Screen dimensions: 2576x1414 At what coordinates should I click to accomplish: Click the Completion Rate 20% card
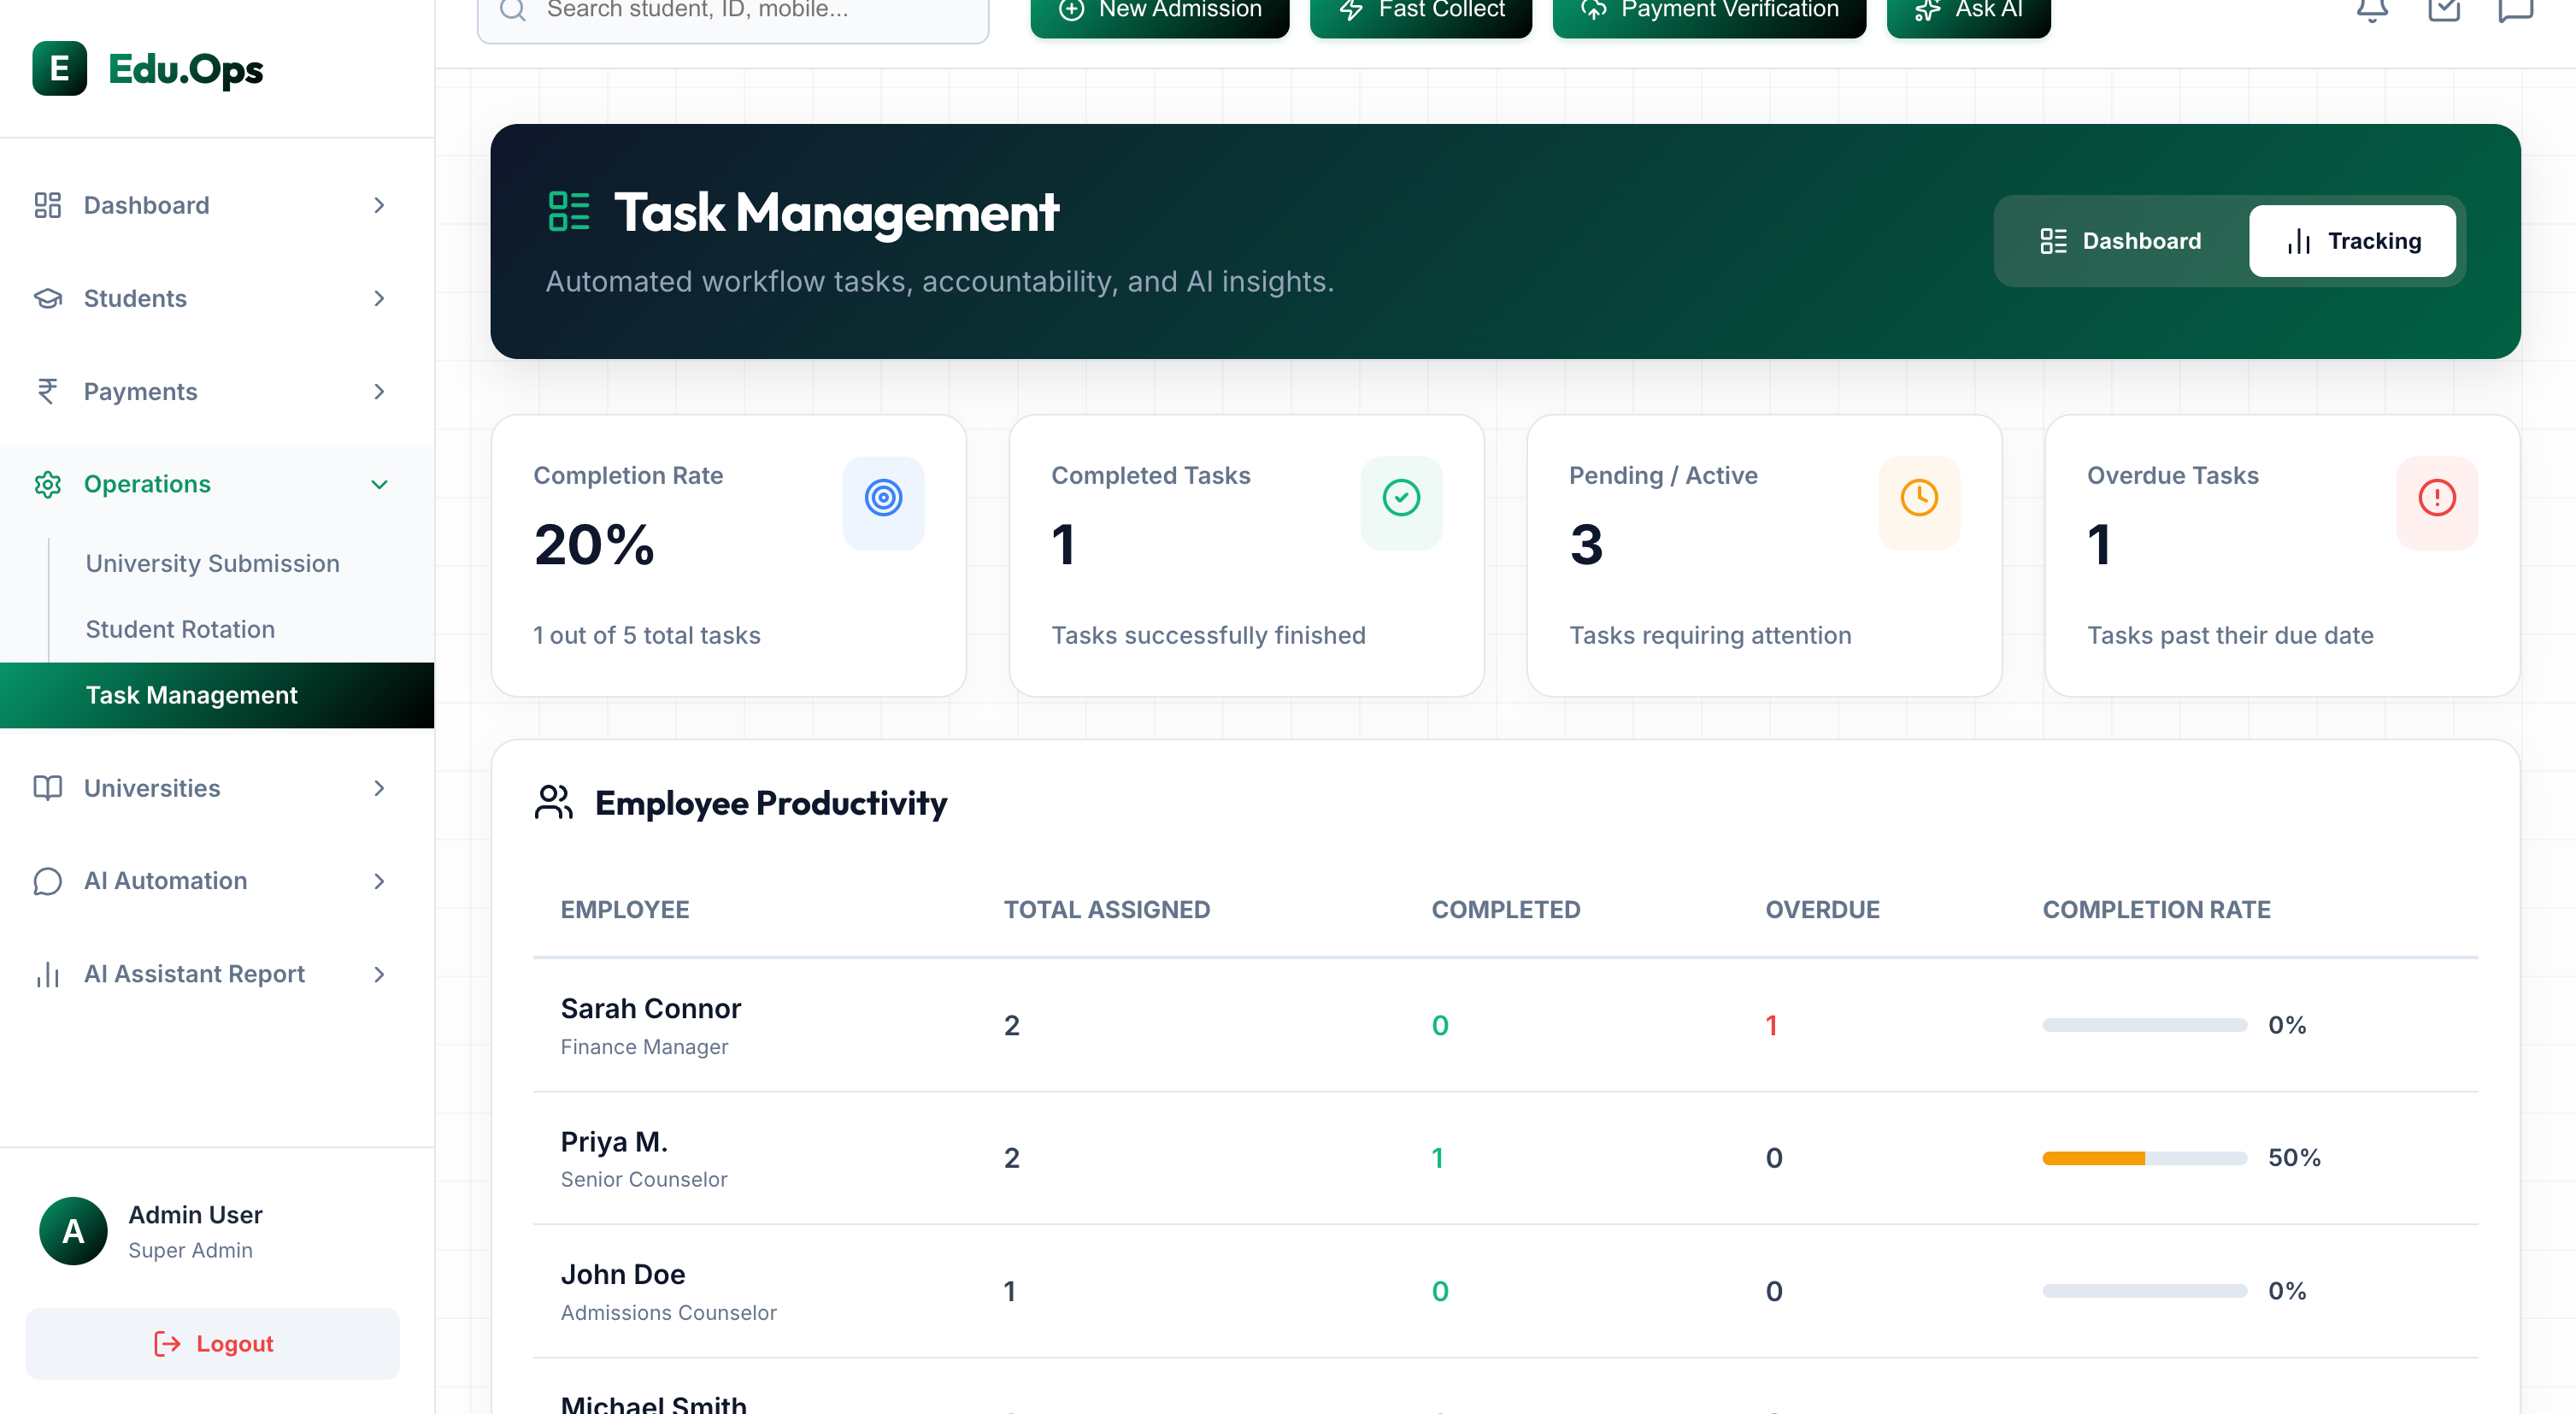click(729, 556)
